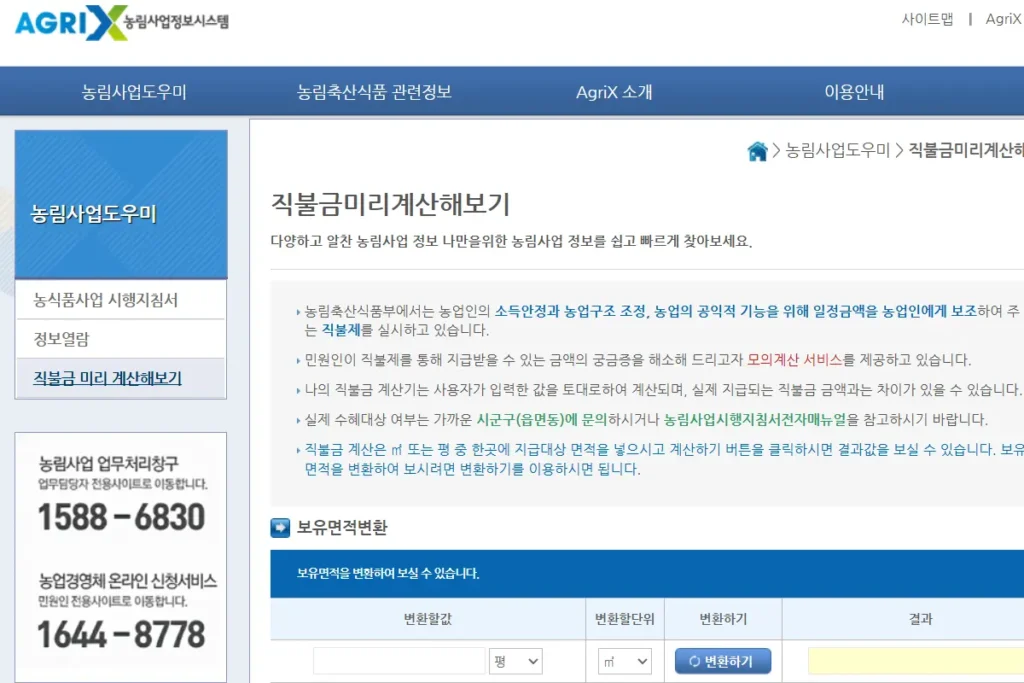Open the AgriX 소개 menu
The height and width of the screenshot is (683, 1024).
pos(614,91)
